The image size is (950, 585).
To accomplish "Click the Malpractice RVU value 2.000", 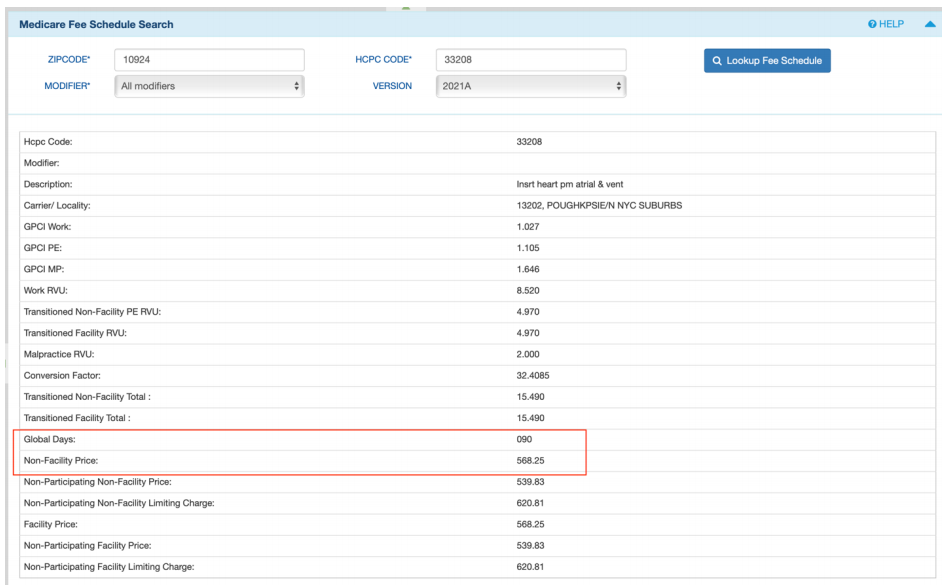I will pyautogui.click(x=528, y=355).
